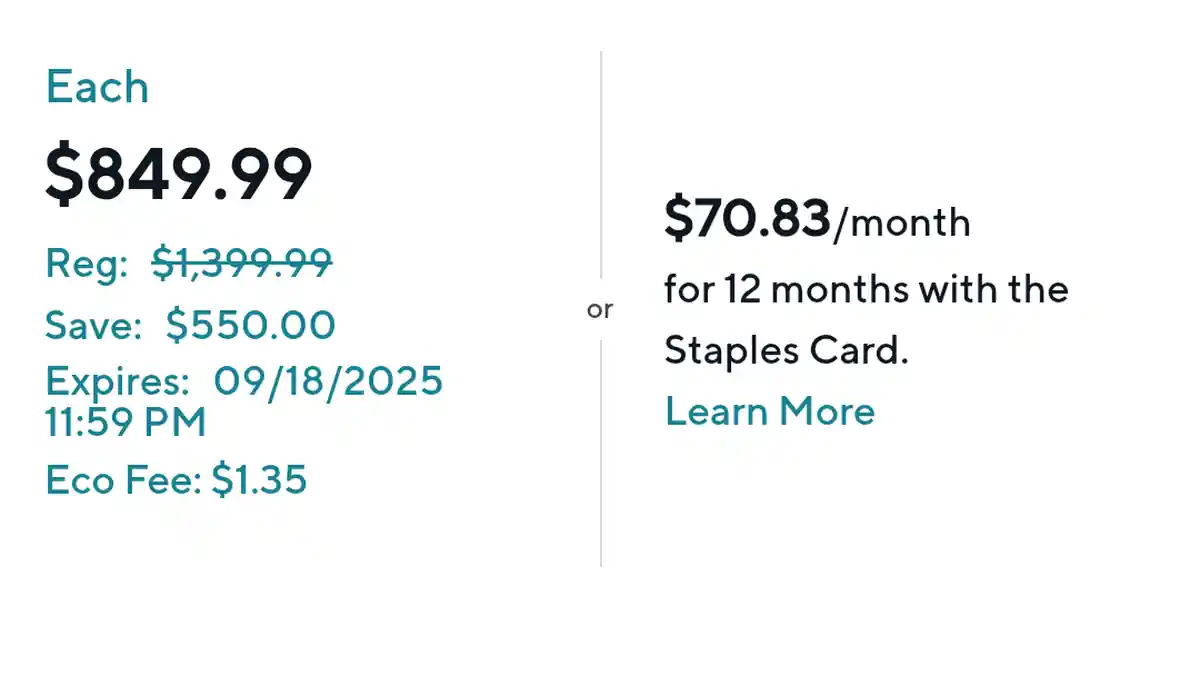This screenshot has height=675, width=1200.
Task: Click the crossed-out $1,399.99 regular price
Action: pos(242,264)
